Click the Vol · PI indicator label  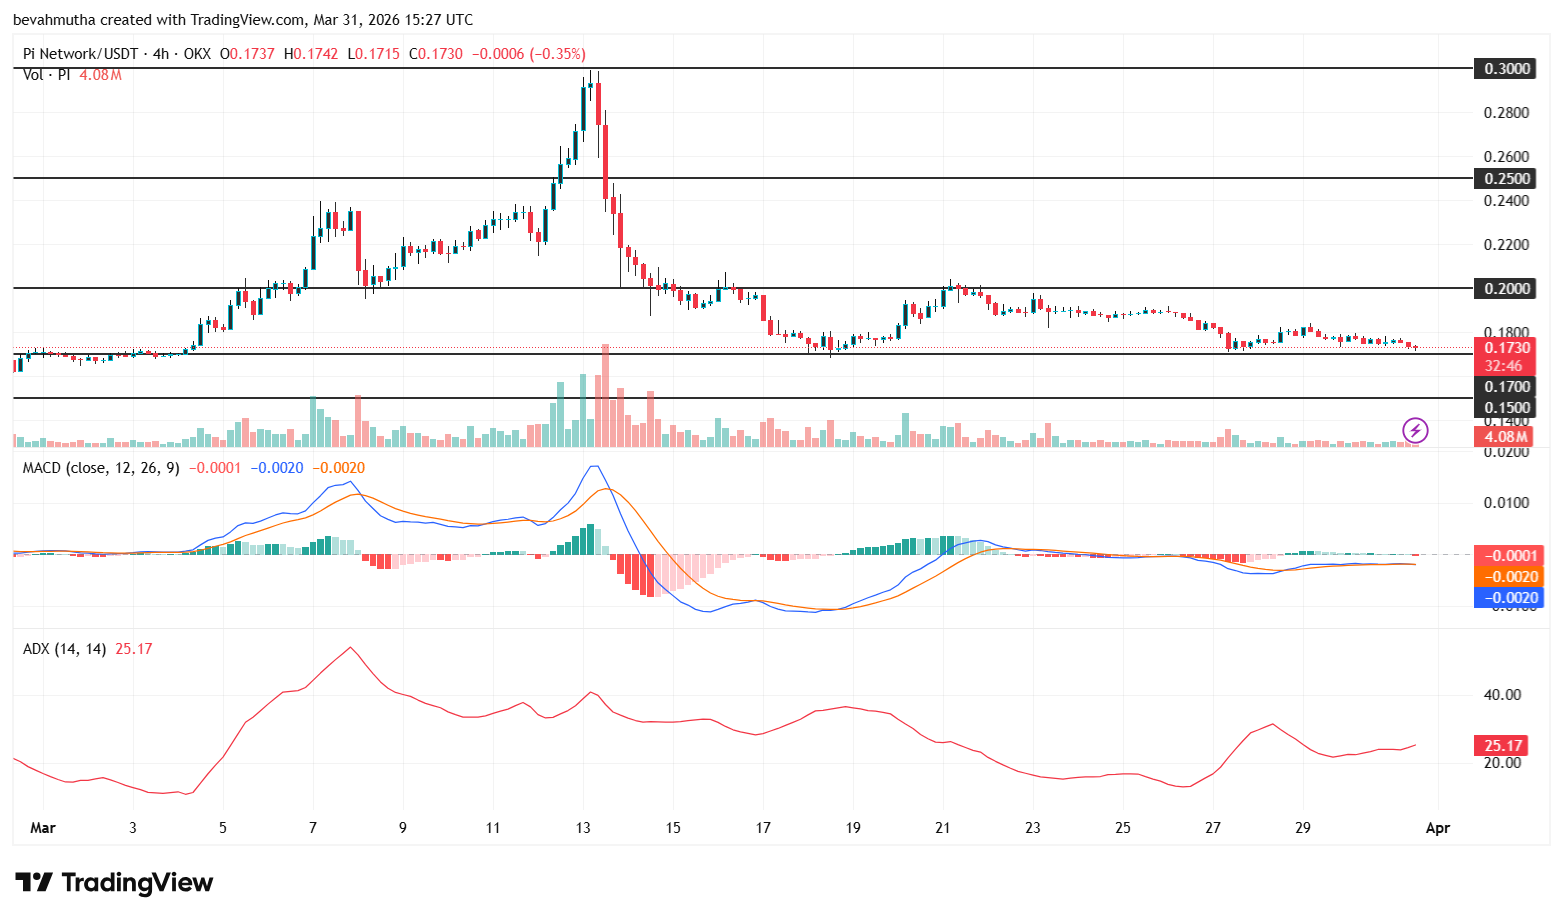(45, 74)
